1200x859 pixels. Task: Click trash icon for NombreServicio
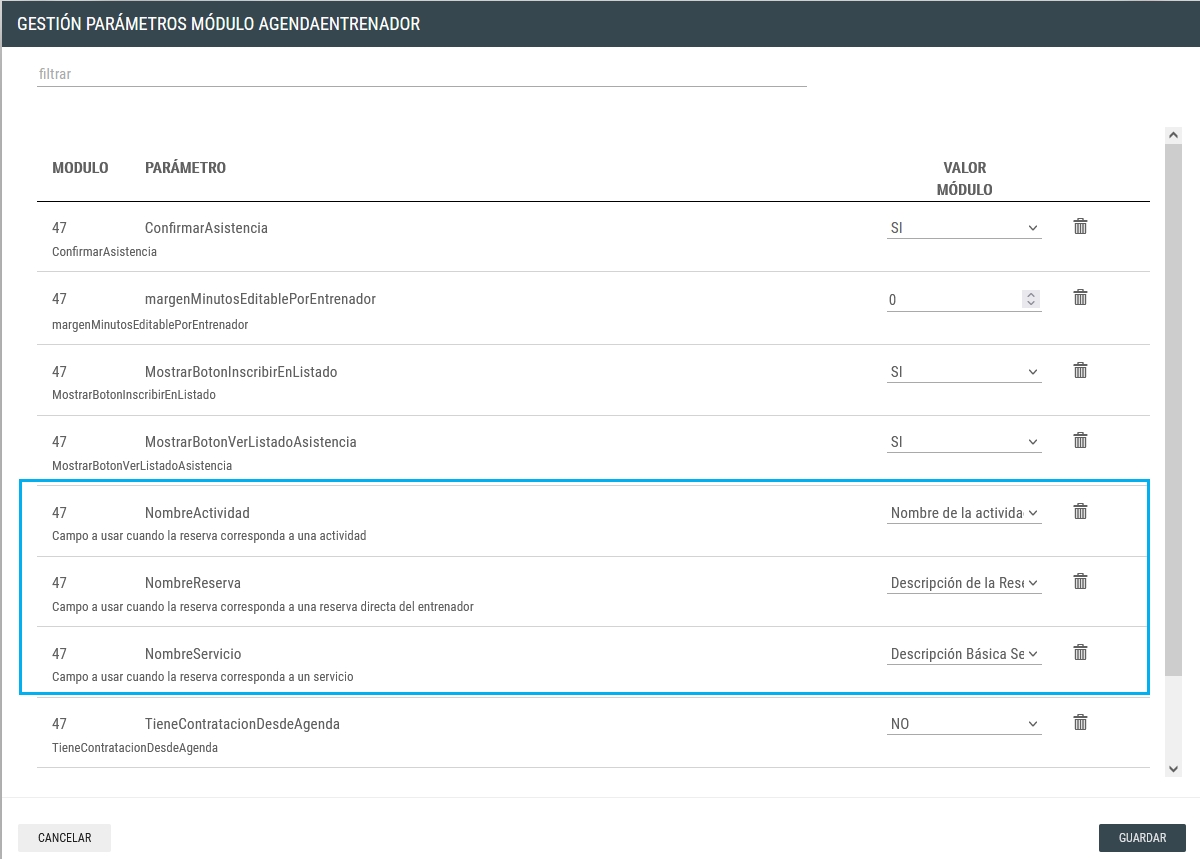pyautogui.click(x=1080, y=653)
